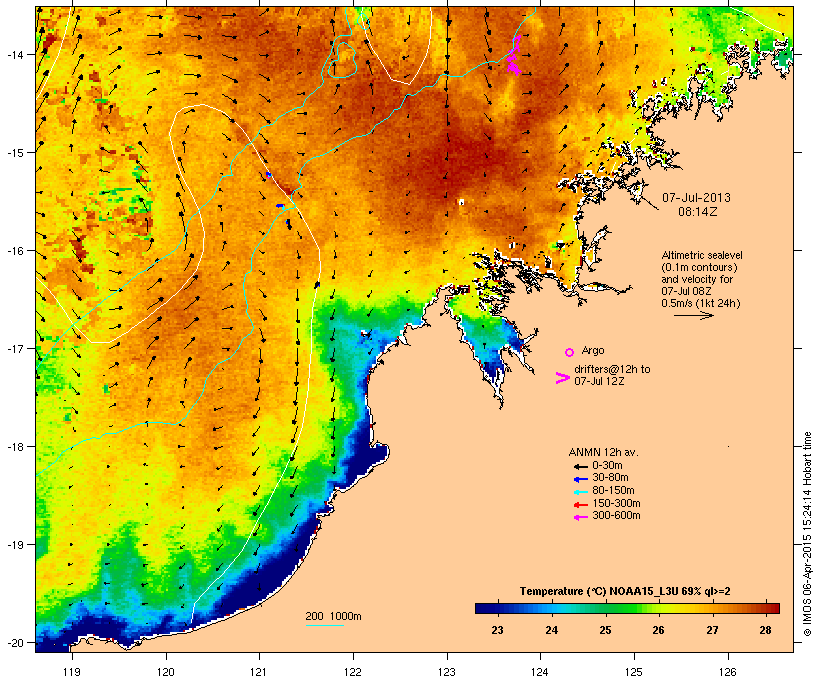Viewport: 820px width, 680px height.
Task: Click the magenta drifters arrowhead legend symbol
Action: tap(562, 378)
